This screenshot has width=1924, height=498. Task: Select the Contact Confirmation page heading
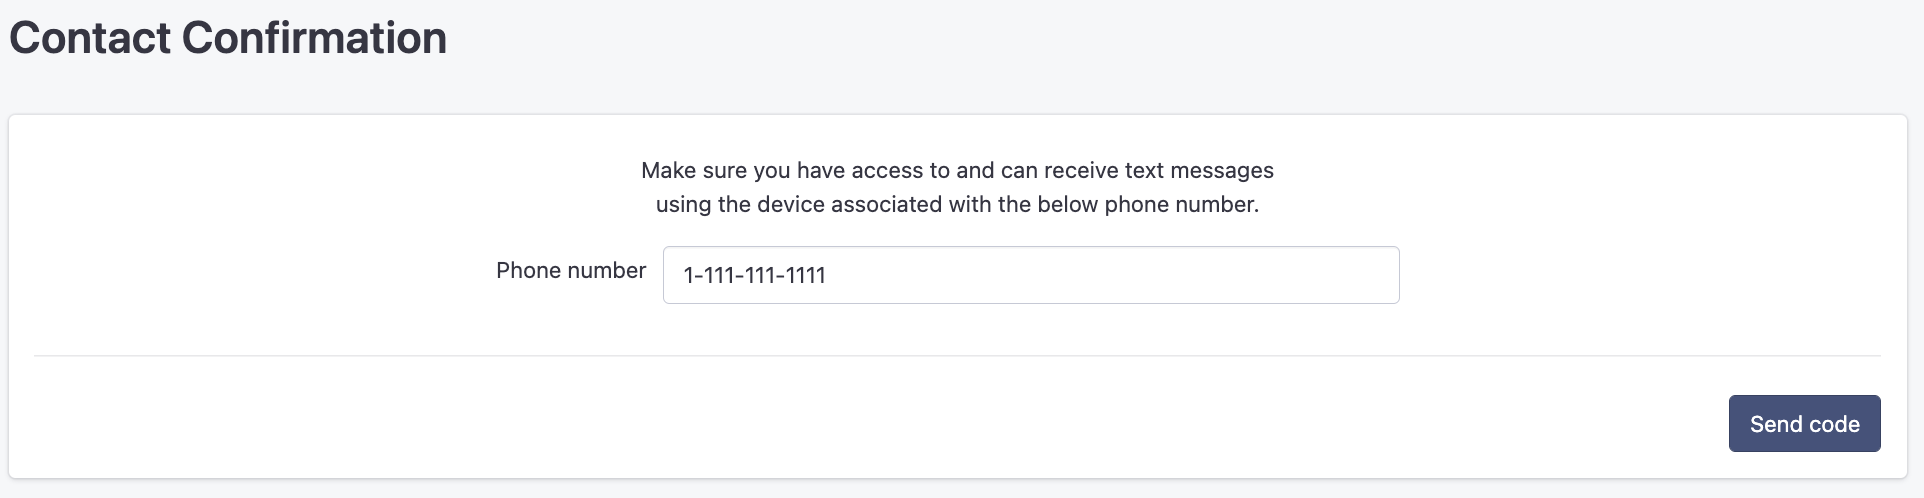pos(228,38)
